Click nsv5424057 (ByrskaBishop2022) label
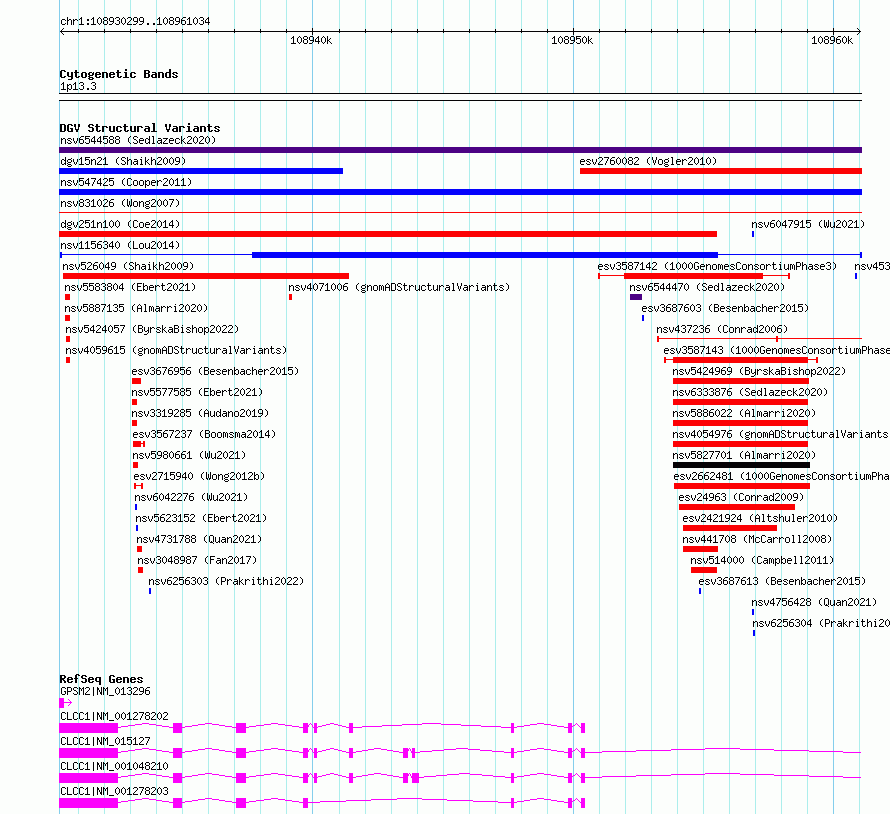Viewport: 890px width, 814px height. pos(152,329)
